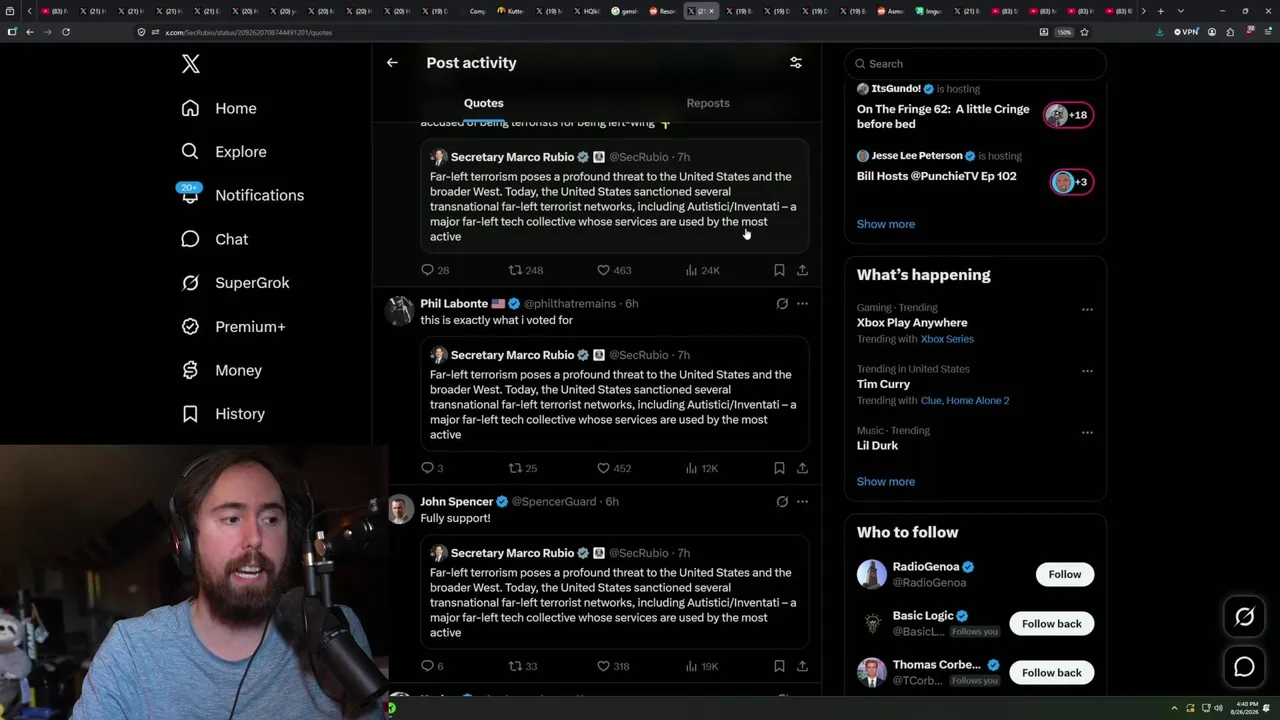The height and width of the screenshot is (720, 1280).
Task: Open more options for Xbox Play Anywhere trend
Action: tap(1087, 310)
